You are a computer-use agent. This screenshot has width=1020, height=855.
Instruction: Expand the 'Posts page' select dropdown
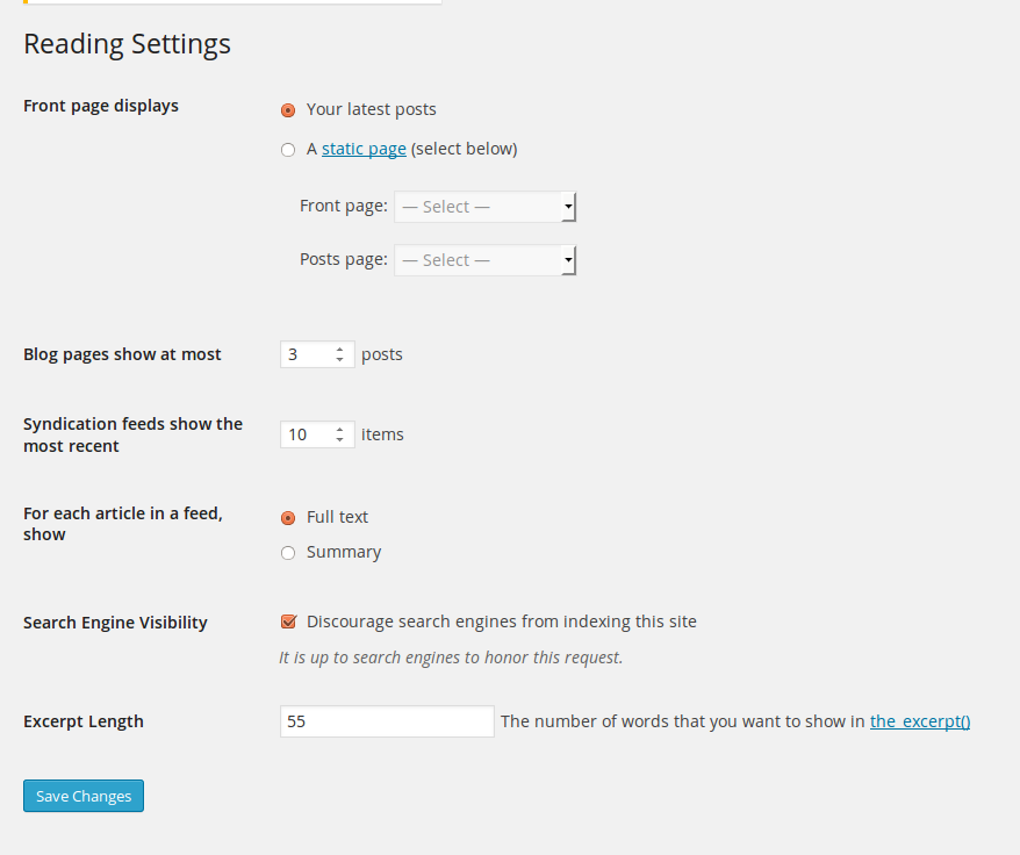(x=485, y=260)
